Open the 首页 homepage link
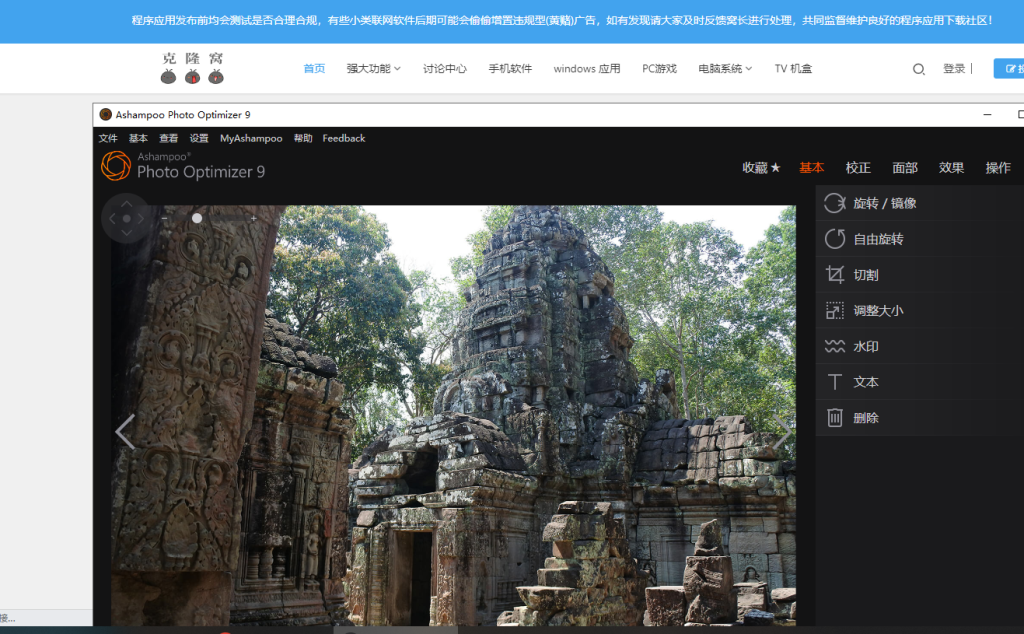Viewport: 1024px width, 634px height. (x=314, y=69)
